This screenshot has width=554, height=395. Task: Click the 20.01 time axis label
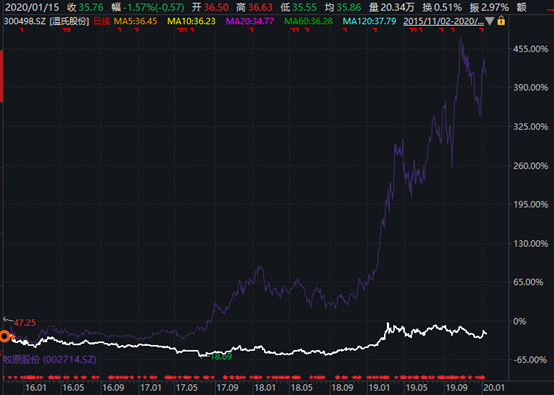point(494,388)
